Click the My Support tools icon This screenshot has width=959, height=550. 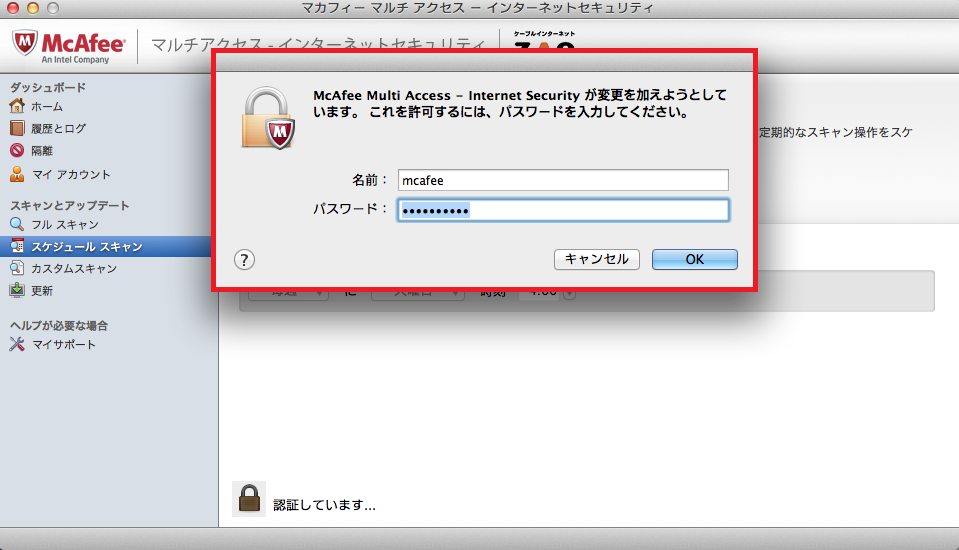coord(17,344)
